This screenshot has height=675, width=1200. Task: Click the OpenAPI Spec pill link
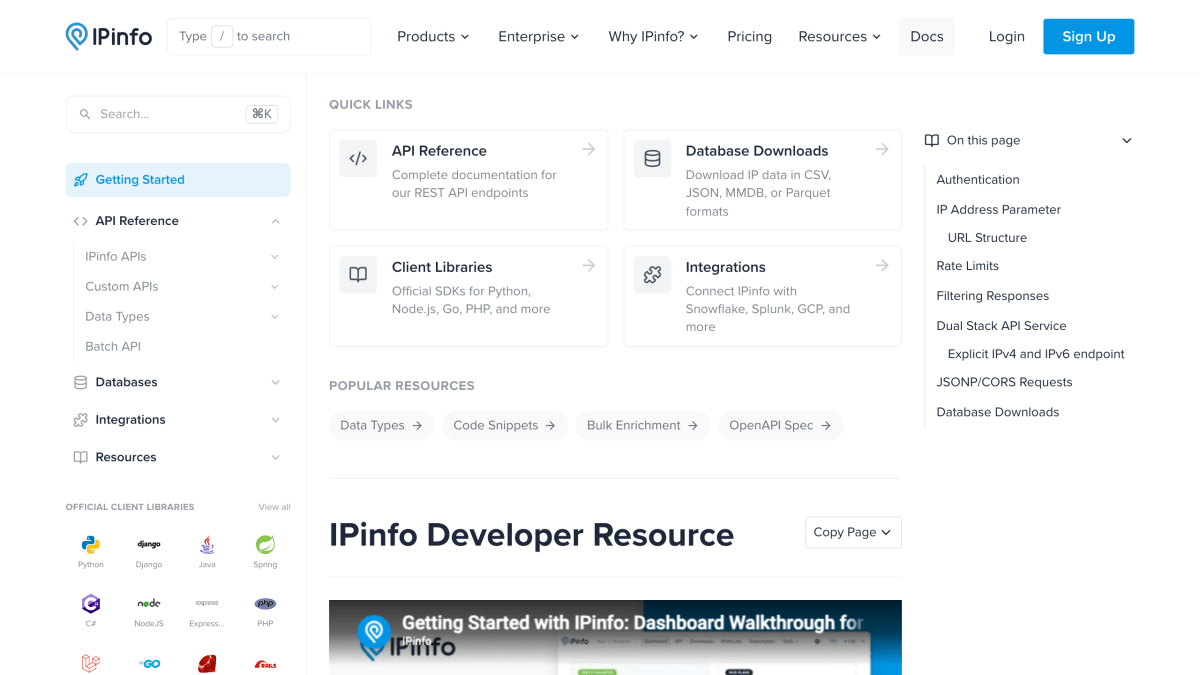781,425
